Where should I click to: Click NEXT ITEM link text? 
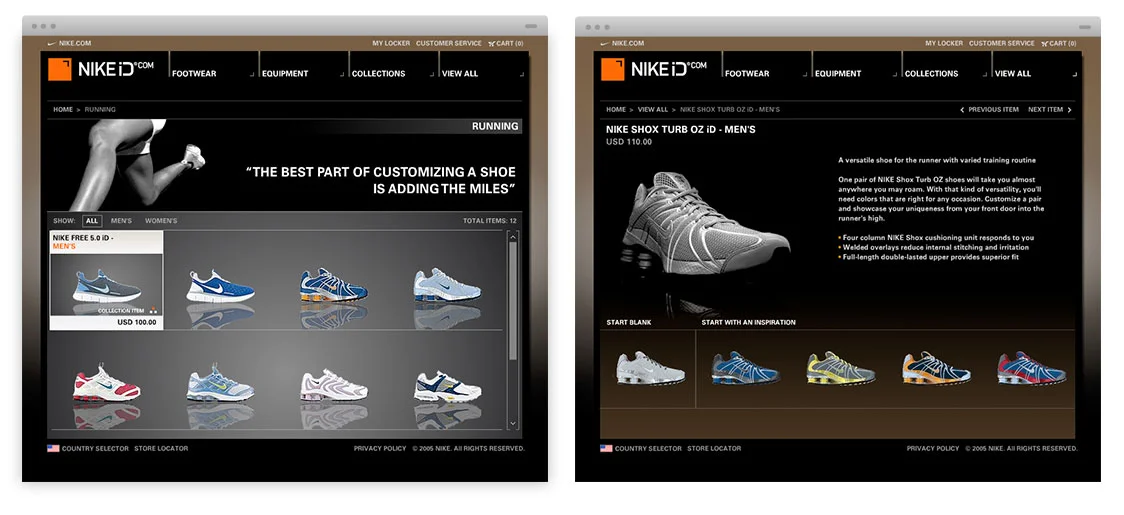click(x=1045, y=110)
